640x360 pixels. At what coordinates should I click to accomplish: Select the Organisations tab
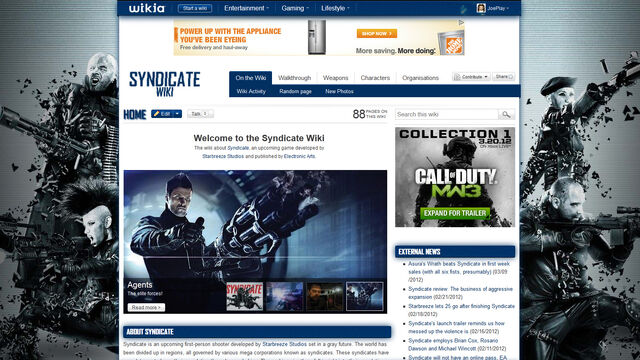pyautogui.click(x=420, y=78)
